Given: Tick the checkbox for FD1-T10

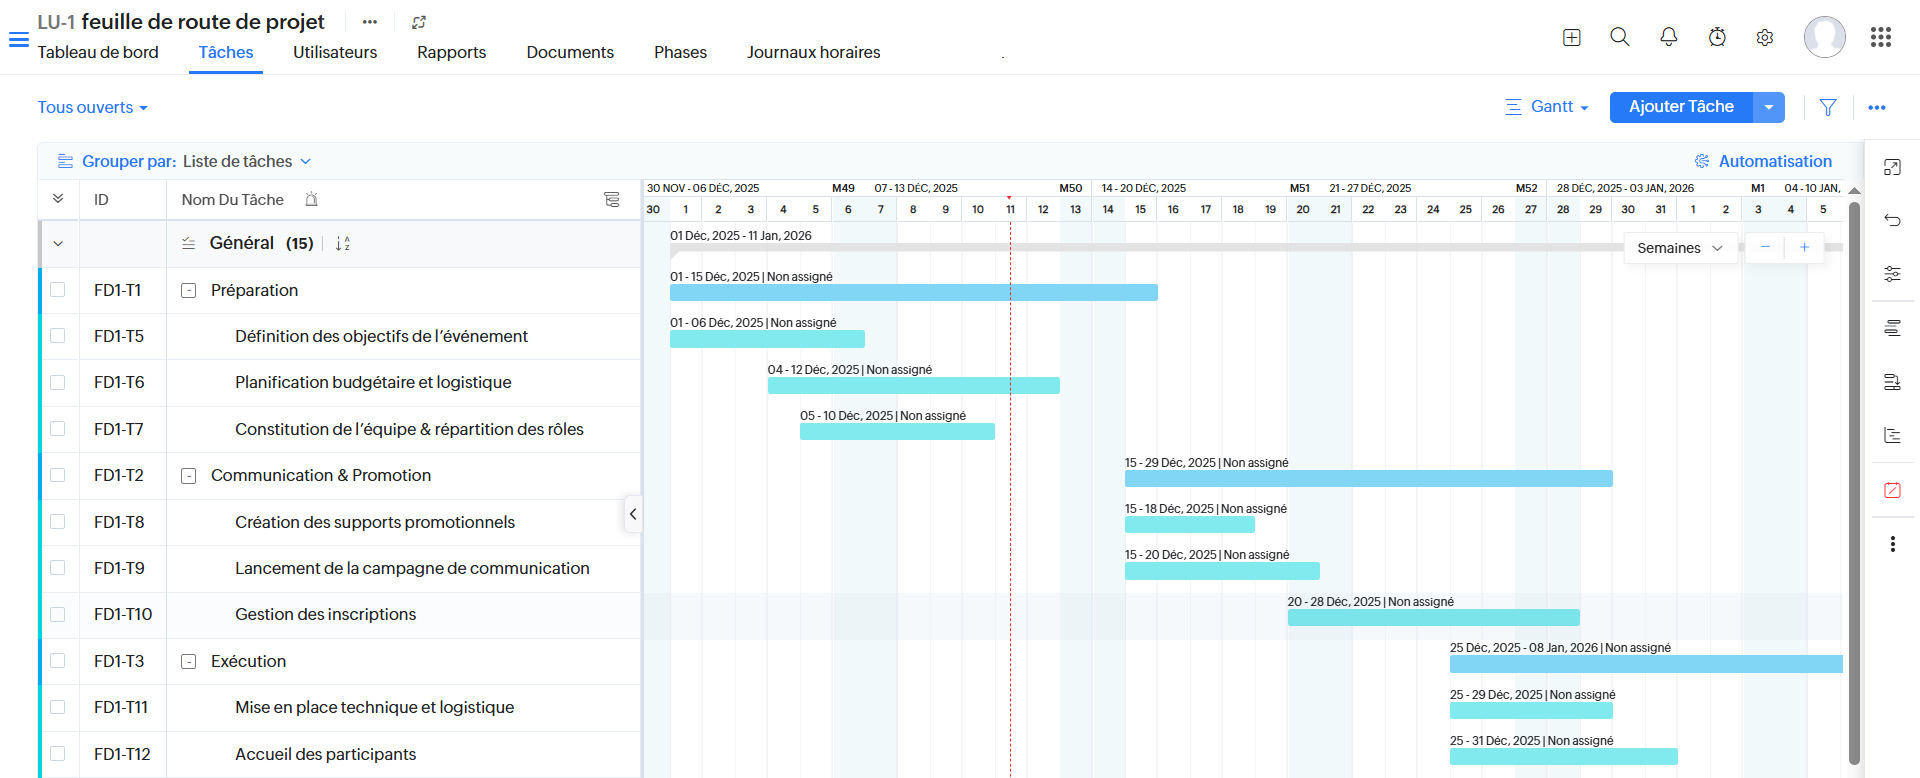Looking at the screenshot, I should [x=58, y=614].
